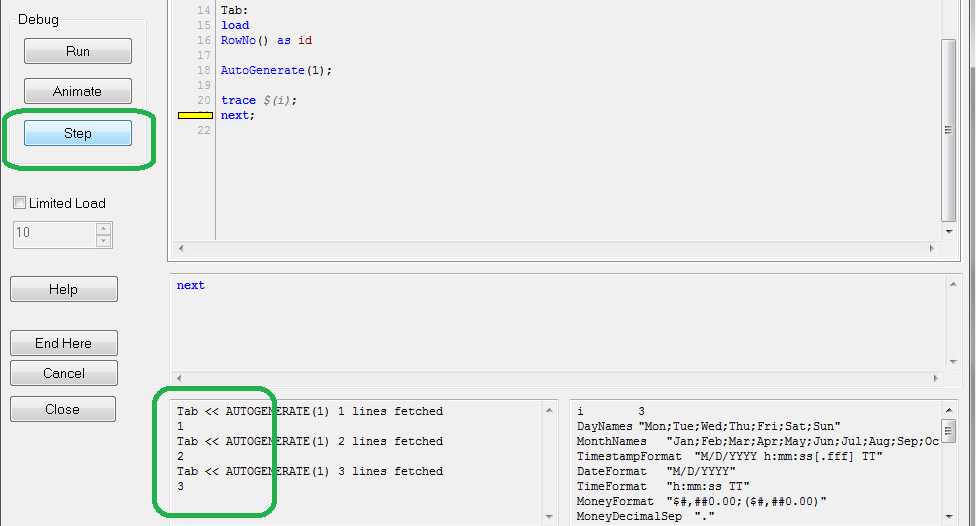Click line number 14 in gutter
This screenshot has width=976, height=526.
tap(204, 11)
